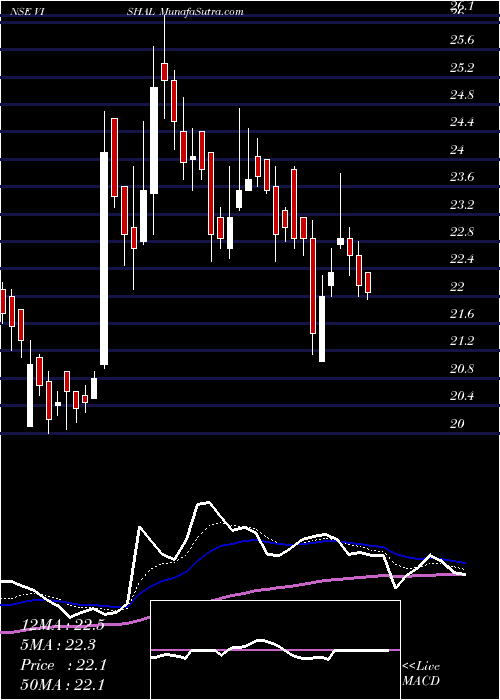Click the 22.4 price axis label
Viewport: 500px width, 700px height.
pos(462,259)
